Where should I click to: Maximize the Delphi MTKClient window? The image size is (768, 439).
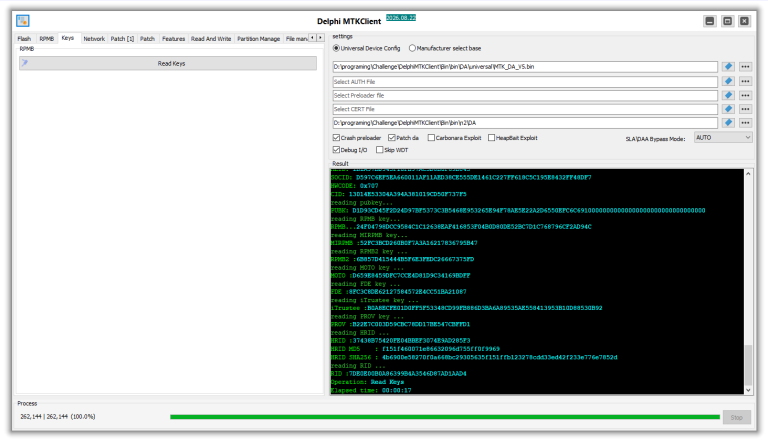pyautogui.click(x=727, y=21)
